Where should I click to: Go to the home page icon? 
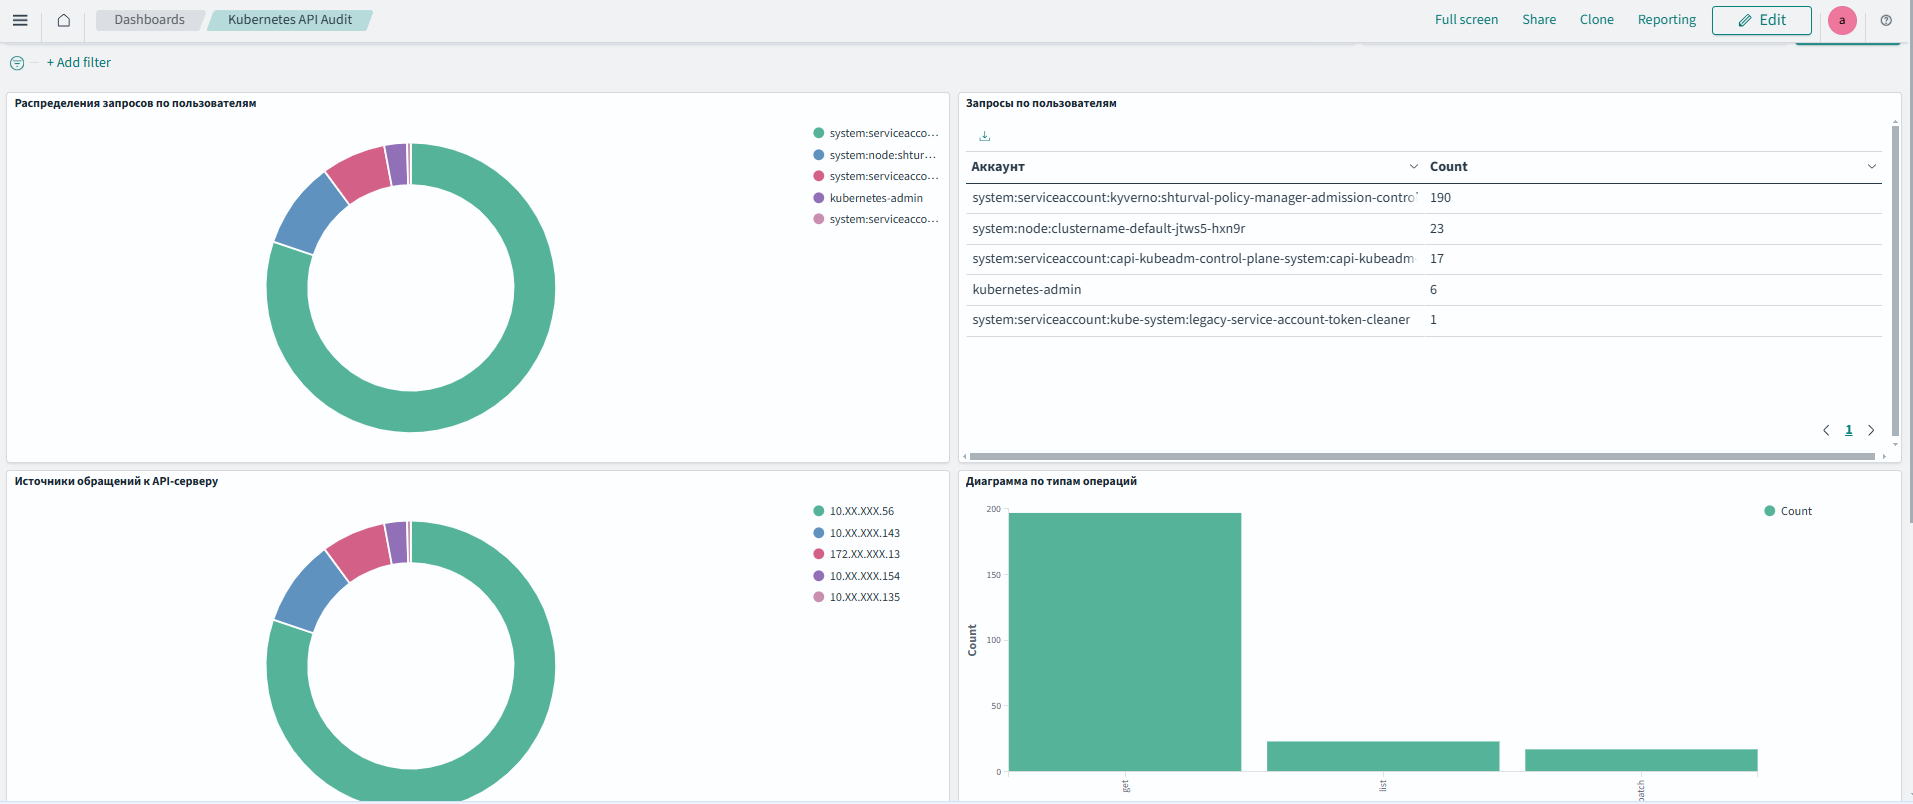[x=64, y=20]
